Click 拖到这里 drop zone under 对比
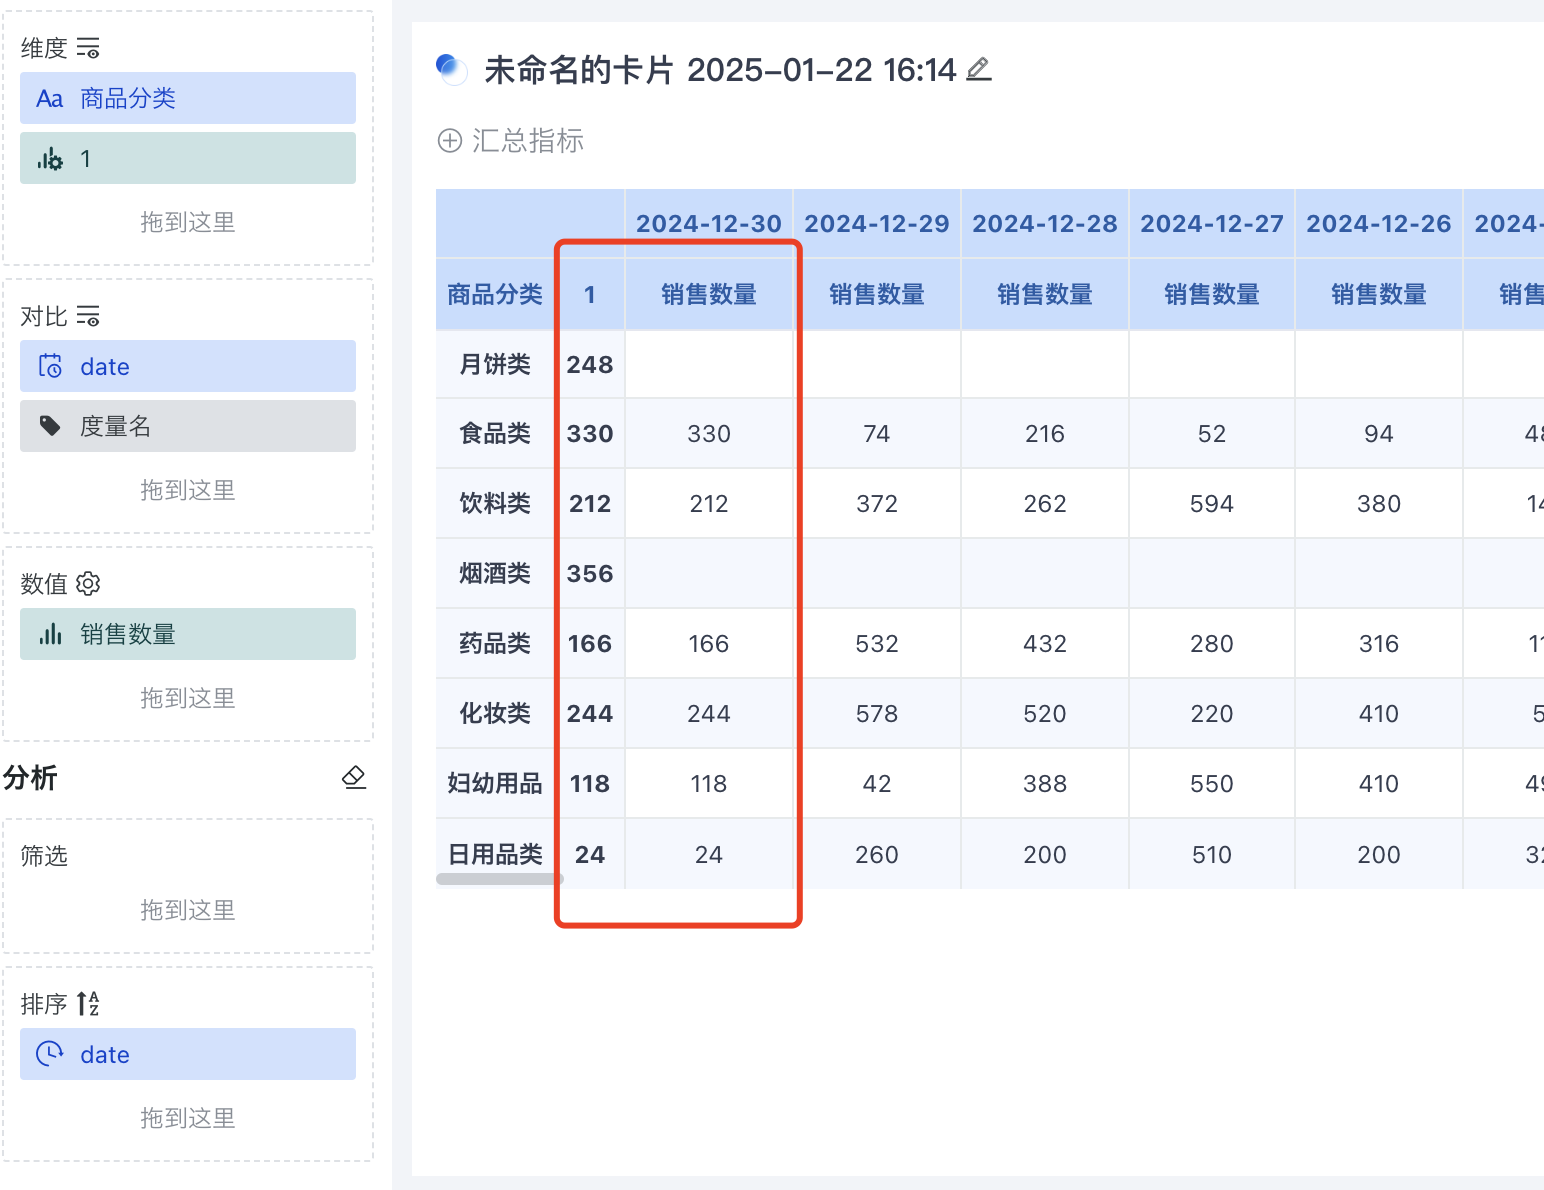Viewport: 1544px width, 1190px height. tap(188, 490)
